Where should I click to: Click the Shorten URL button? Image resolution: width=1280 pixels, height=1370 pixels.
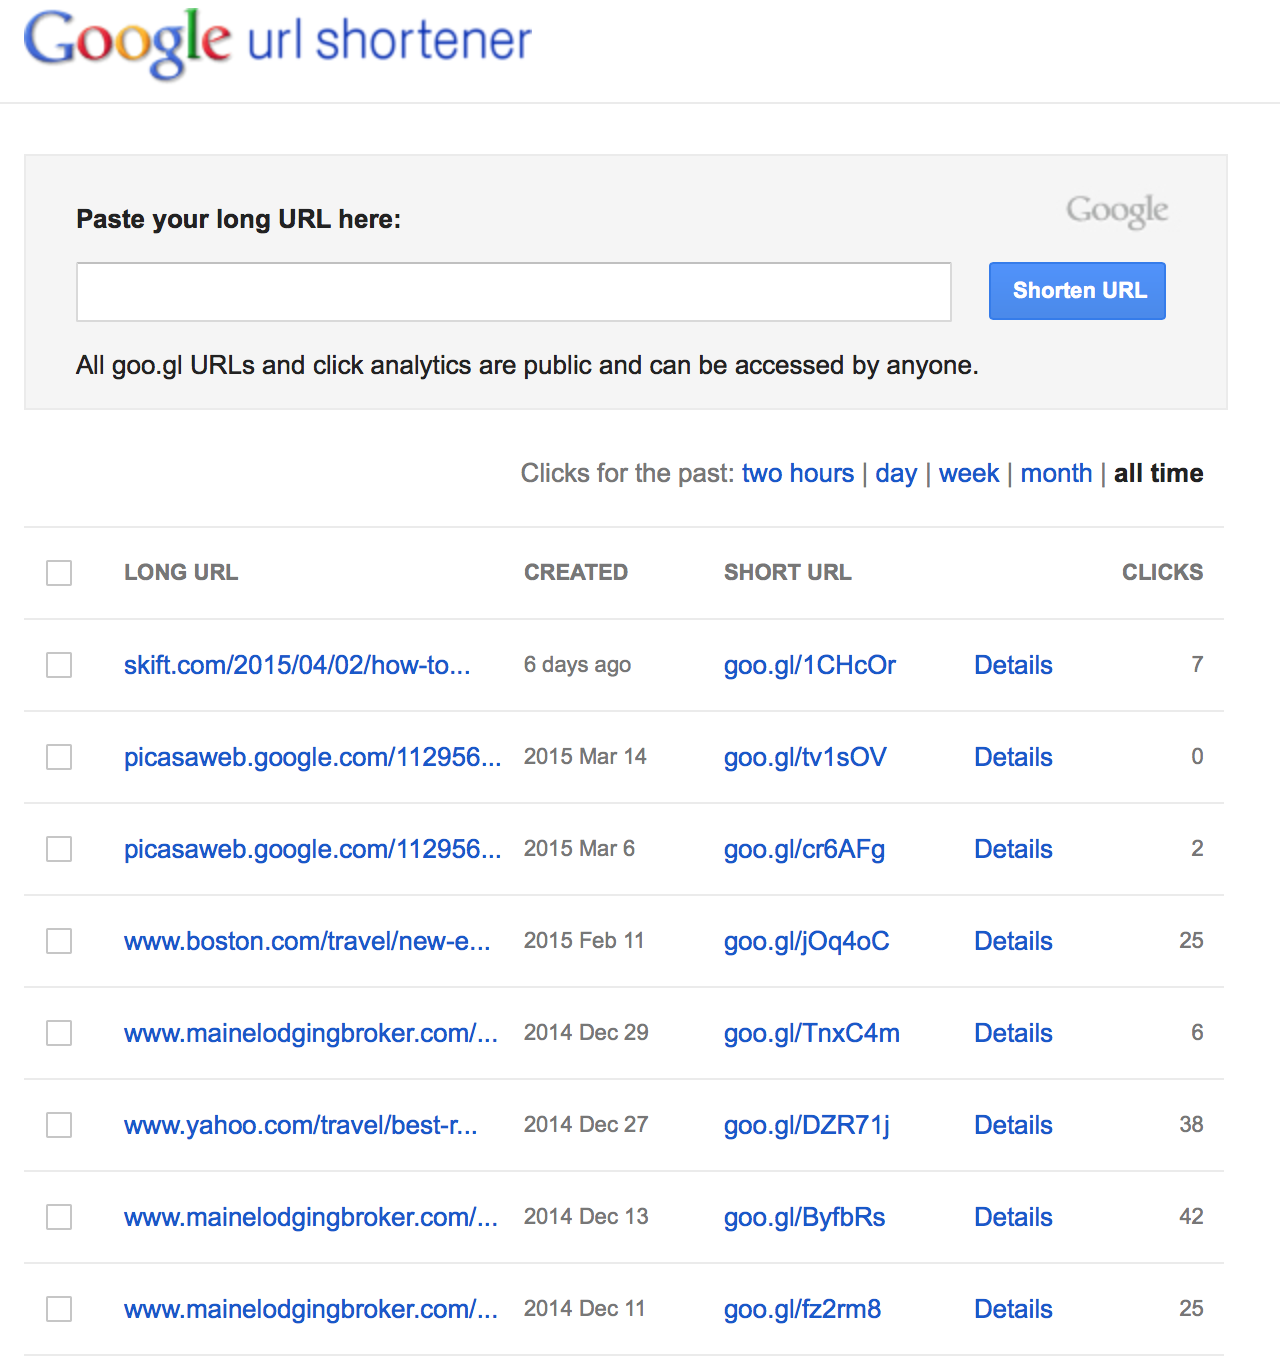tap(1077, 291)
